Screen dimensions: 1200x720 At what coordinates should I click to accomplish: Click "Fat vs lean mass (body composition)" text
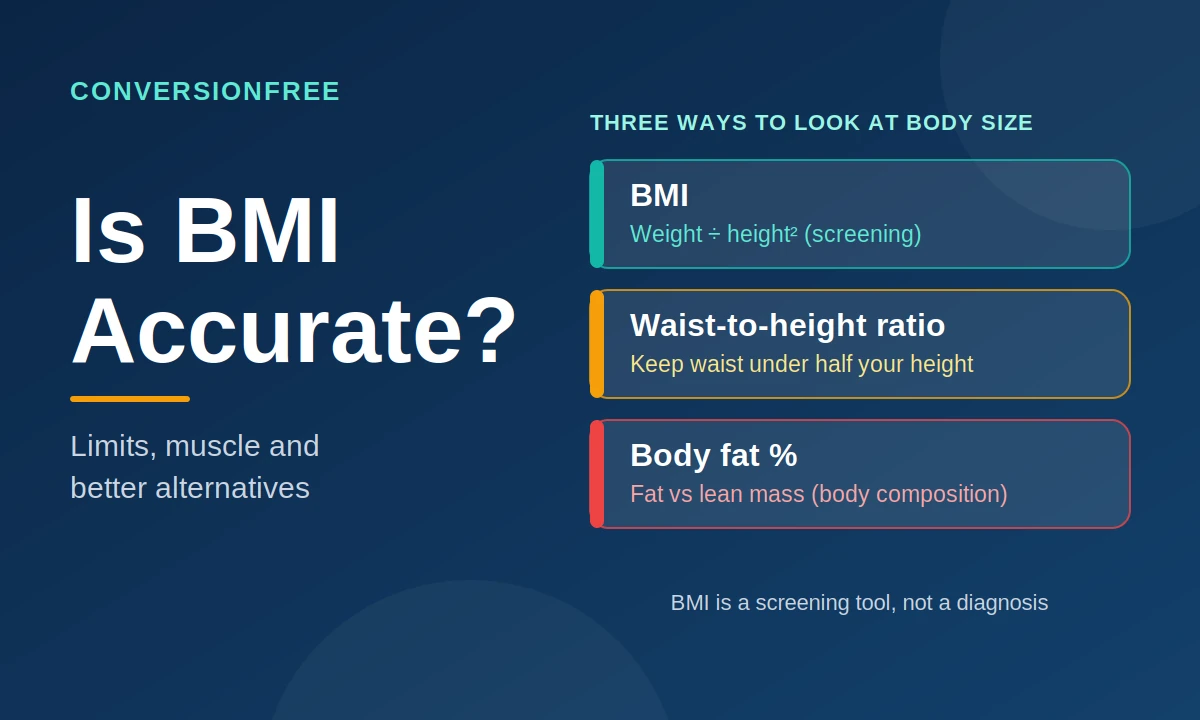pos(818,494)
